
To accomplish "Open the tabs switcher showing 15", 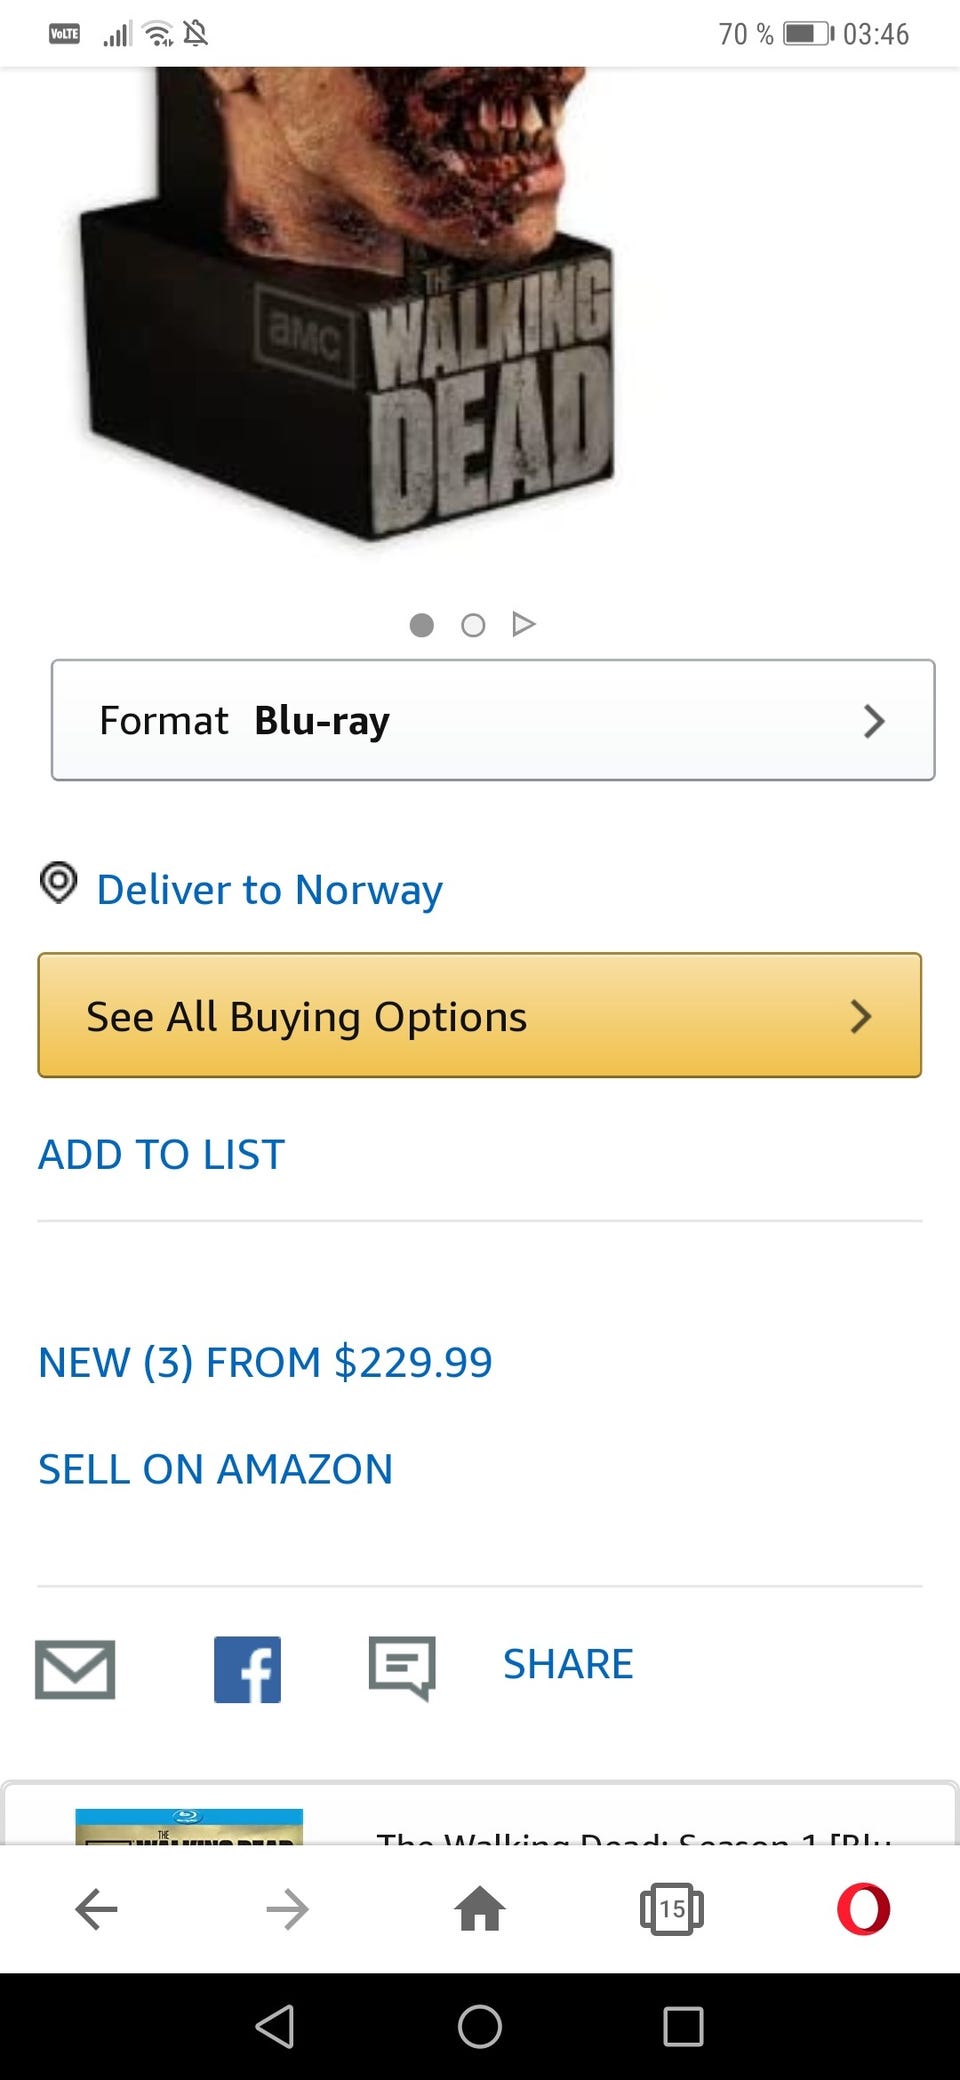I will (671, 1909).
